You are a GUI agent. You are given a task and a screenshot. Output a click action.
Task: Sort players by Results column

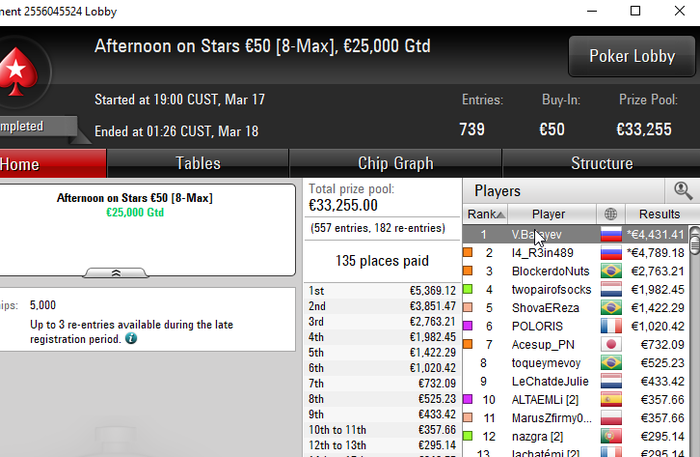[659, 214]
